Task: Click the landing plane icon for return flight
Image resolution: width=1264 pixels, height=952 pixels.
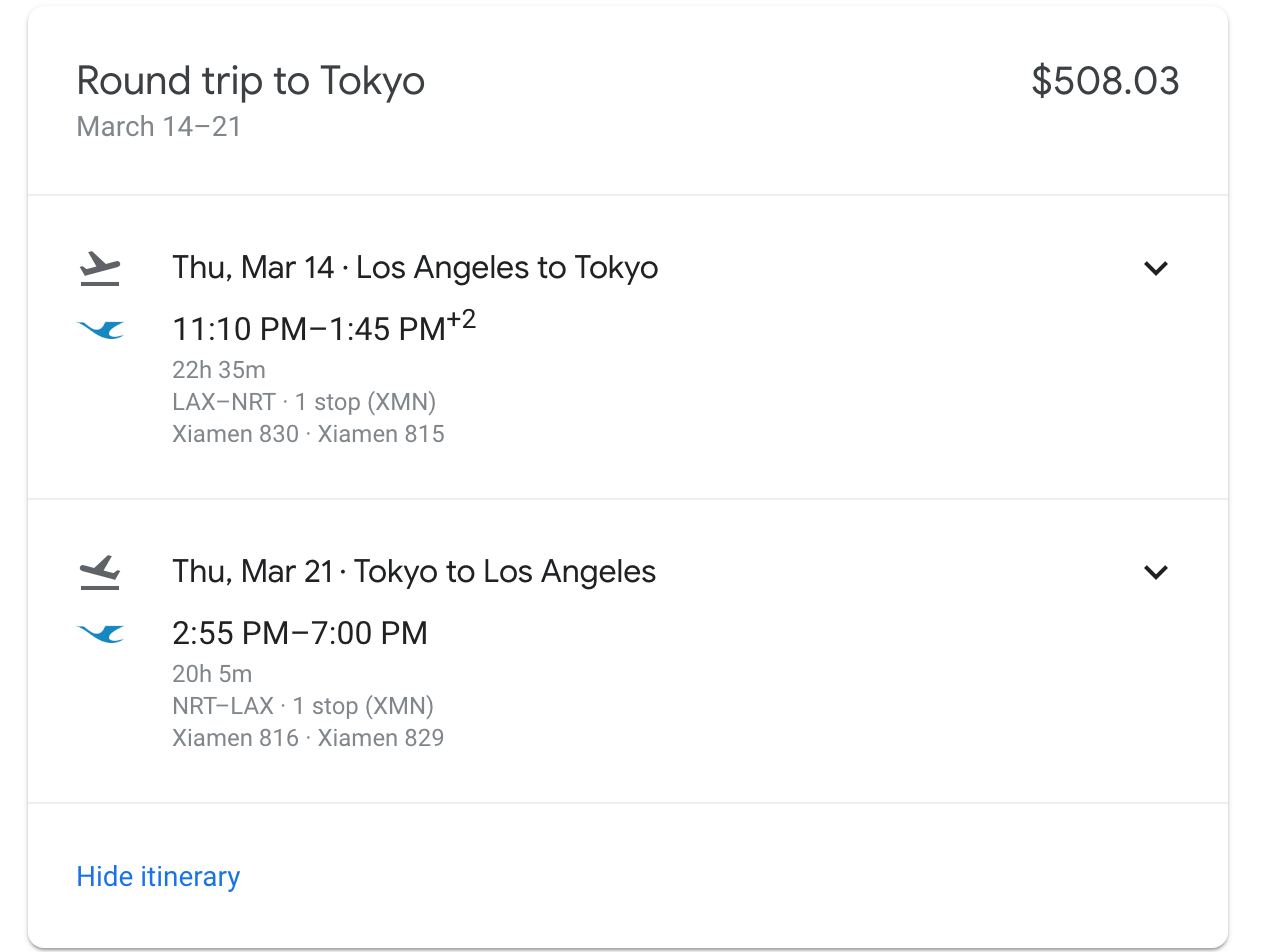Action: (x=100, y=572)
